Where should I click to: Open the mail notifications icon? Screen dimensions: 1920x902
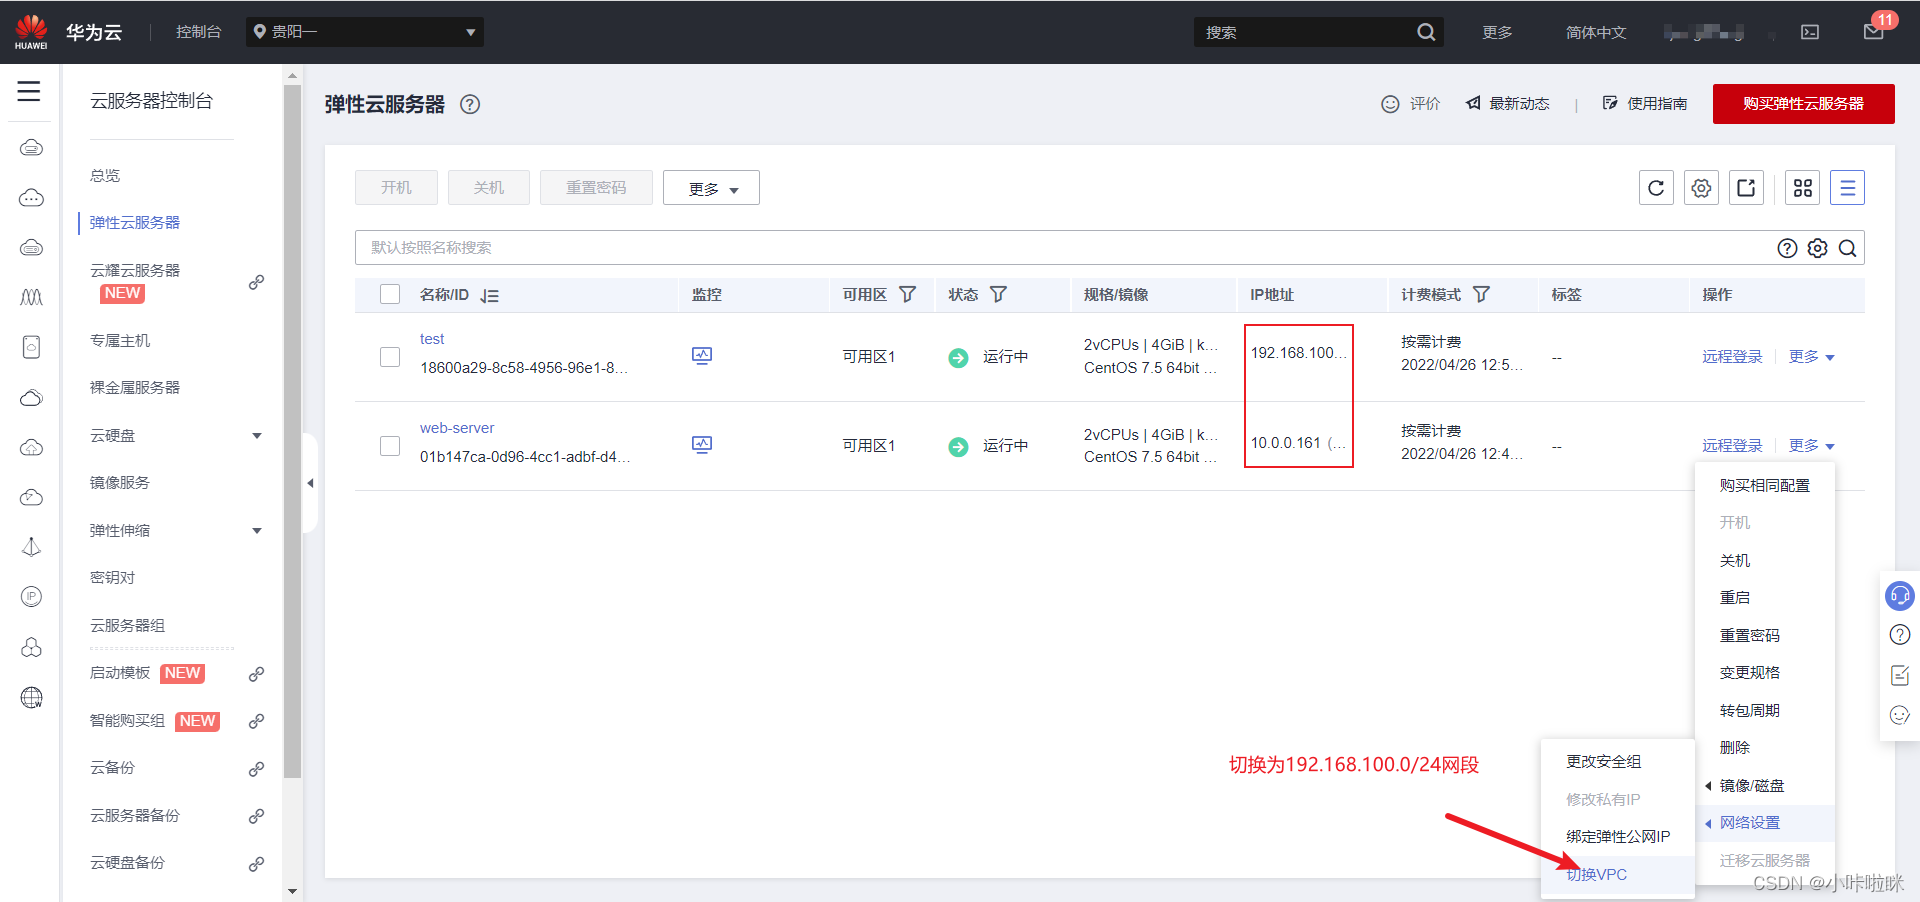[x=1873, y=32]
